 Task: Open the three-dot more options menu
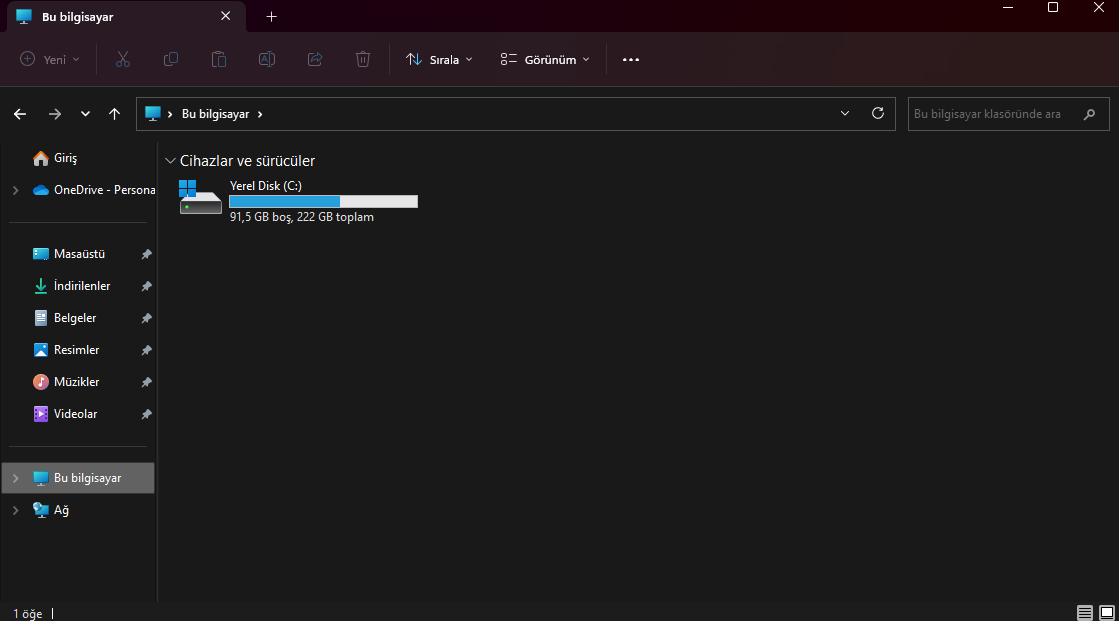tap(631, 60)
